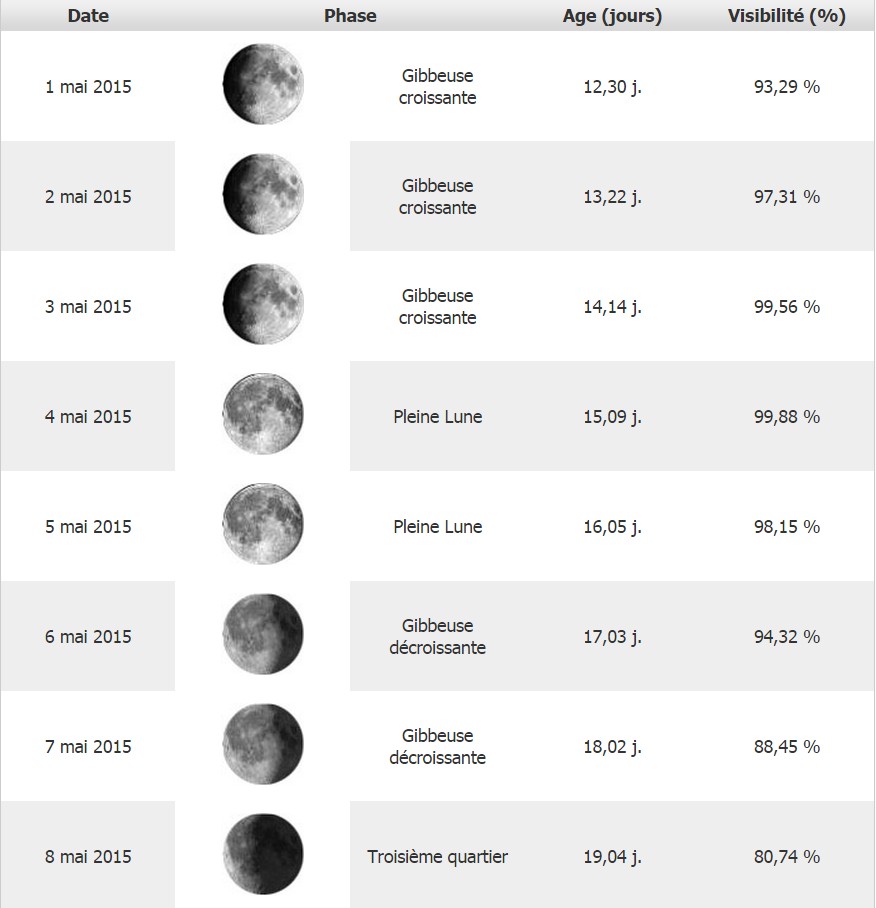The height and width of the screenshot is (908, 876).
Task: Click the Age (jours) column header
Action: point(612,16)
